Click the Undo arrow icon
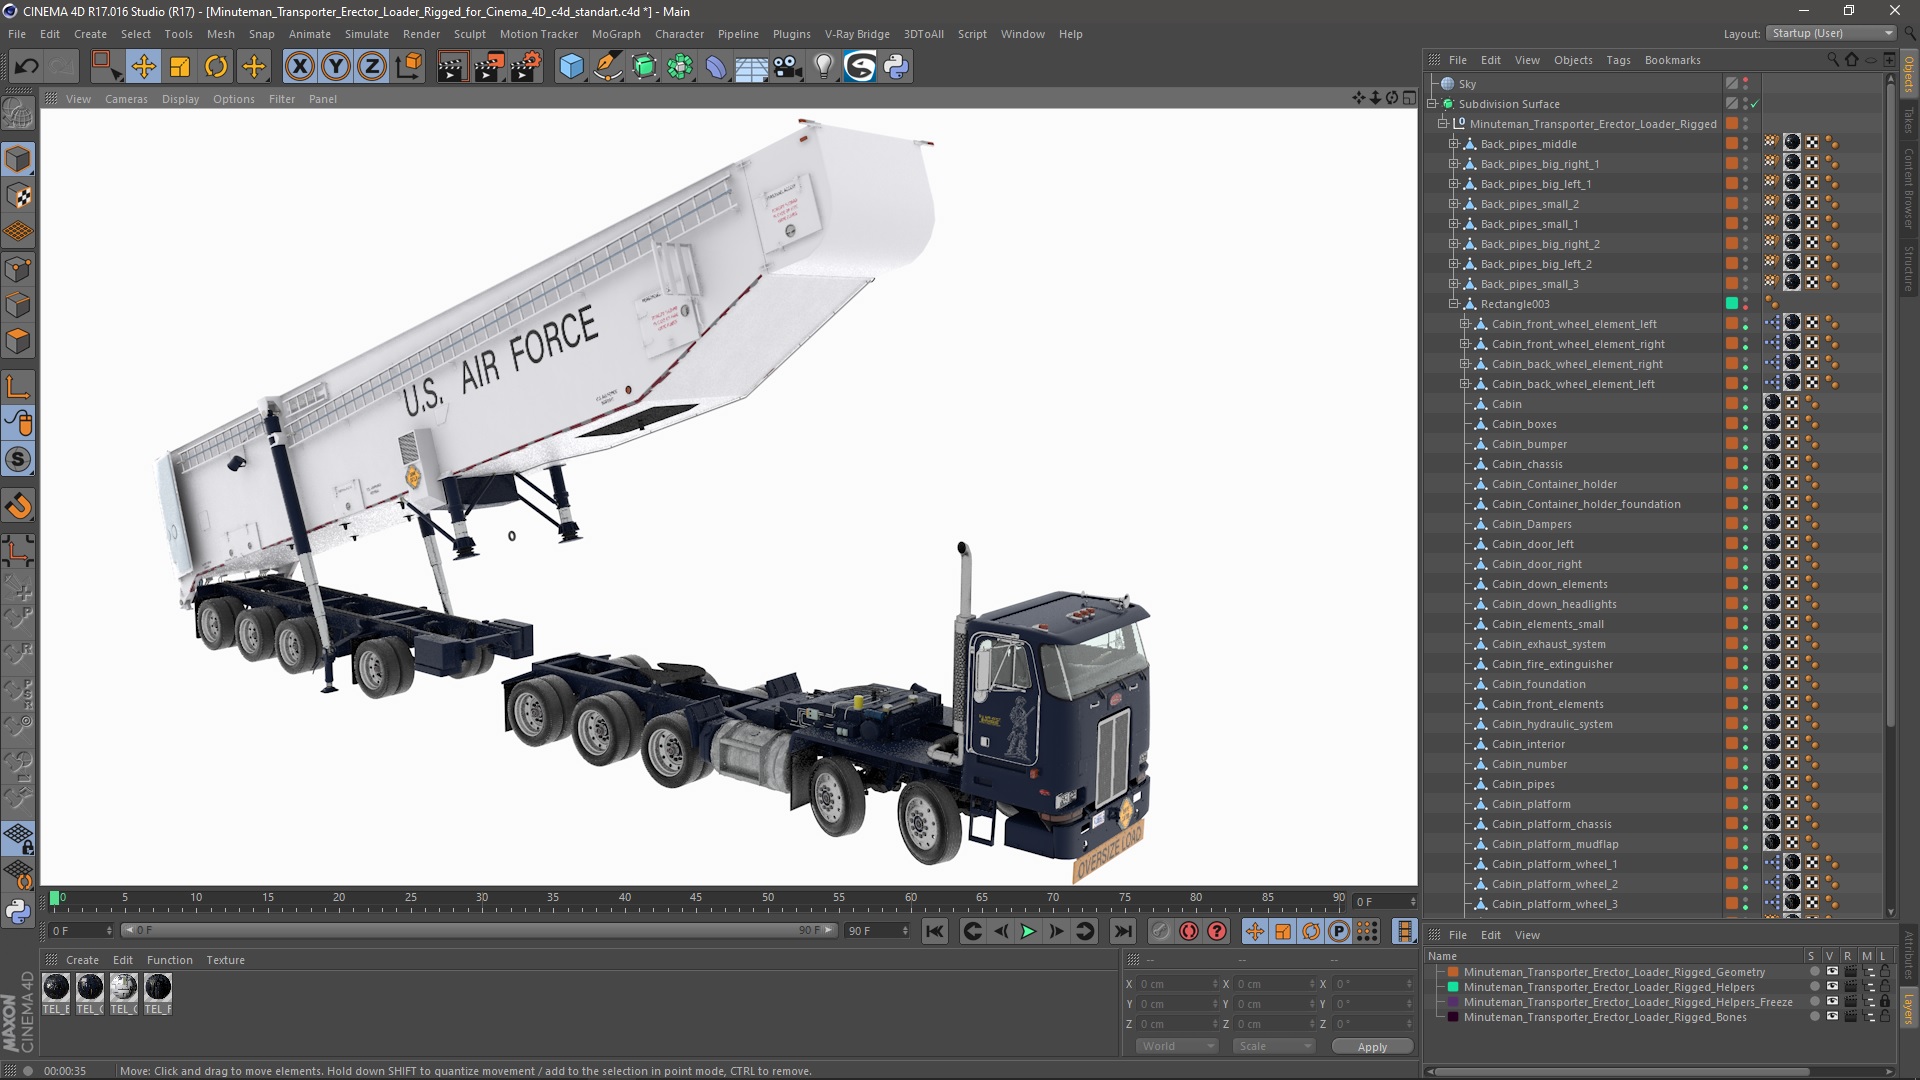The width and height of the screenshot is (1920, 1080). point(27,67)
